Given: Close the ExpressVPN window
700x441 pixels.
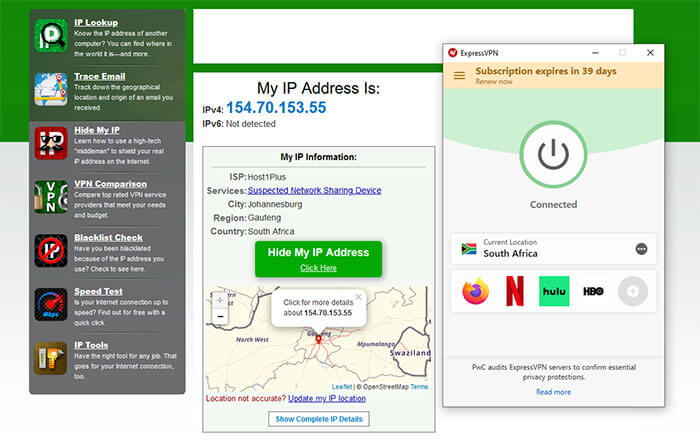Looking at the screenshot, I should click(x=650, y=53).
